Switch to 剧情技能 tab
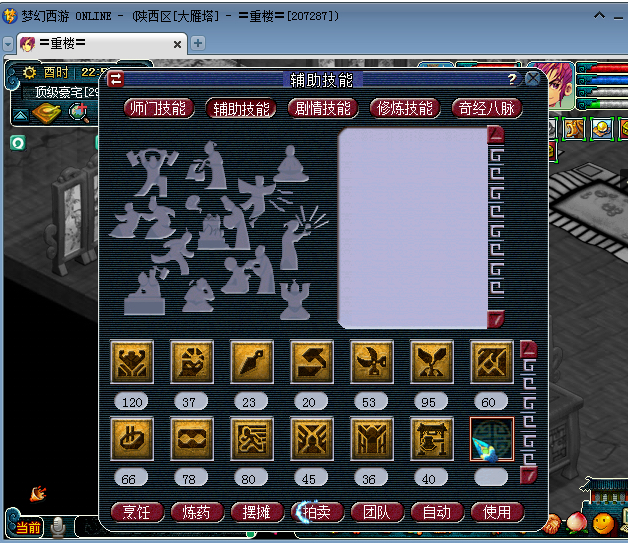 [323, 108]
